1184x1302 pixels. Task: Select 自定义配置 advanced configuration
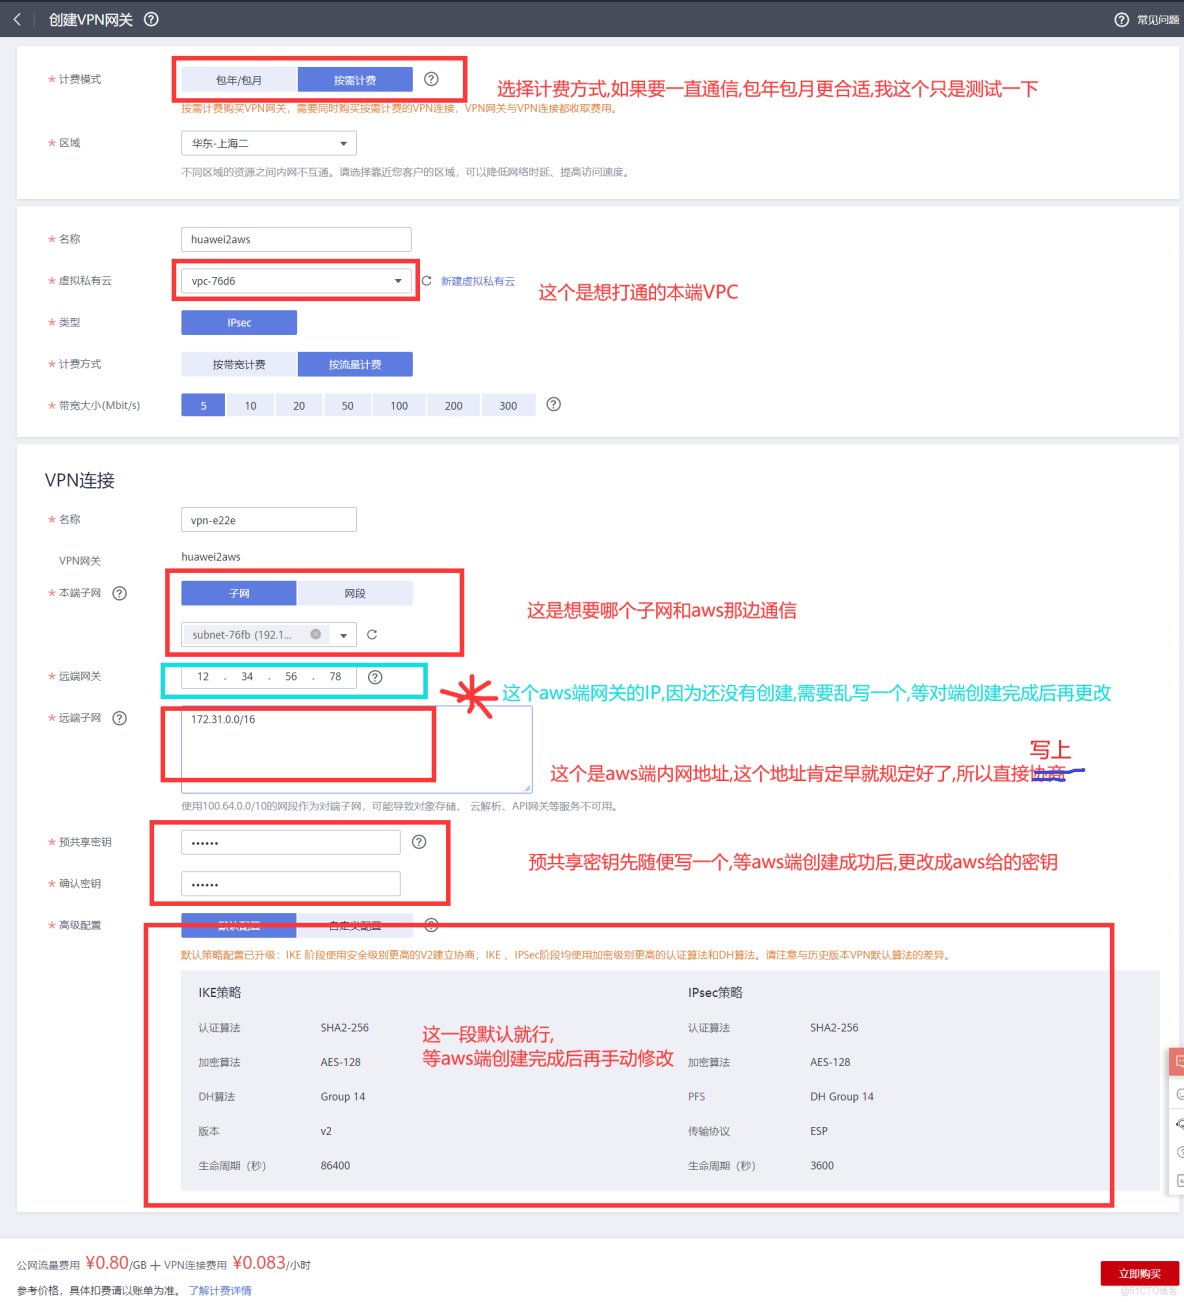coord(355,925)
